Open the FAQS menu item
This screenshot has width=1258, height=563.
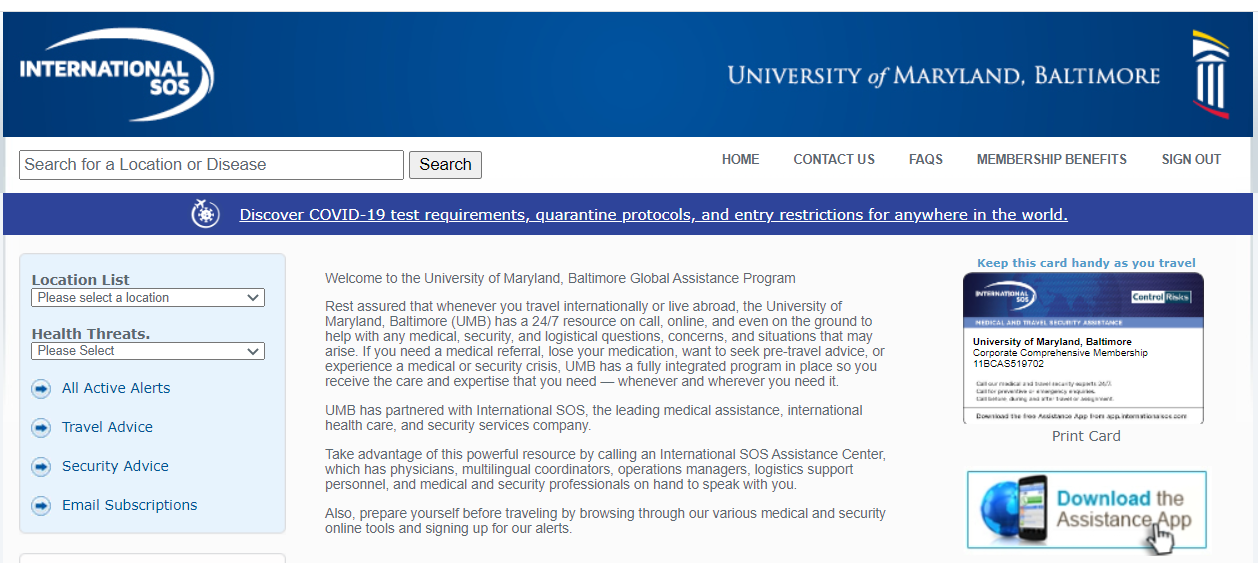pos(925,159)
